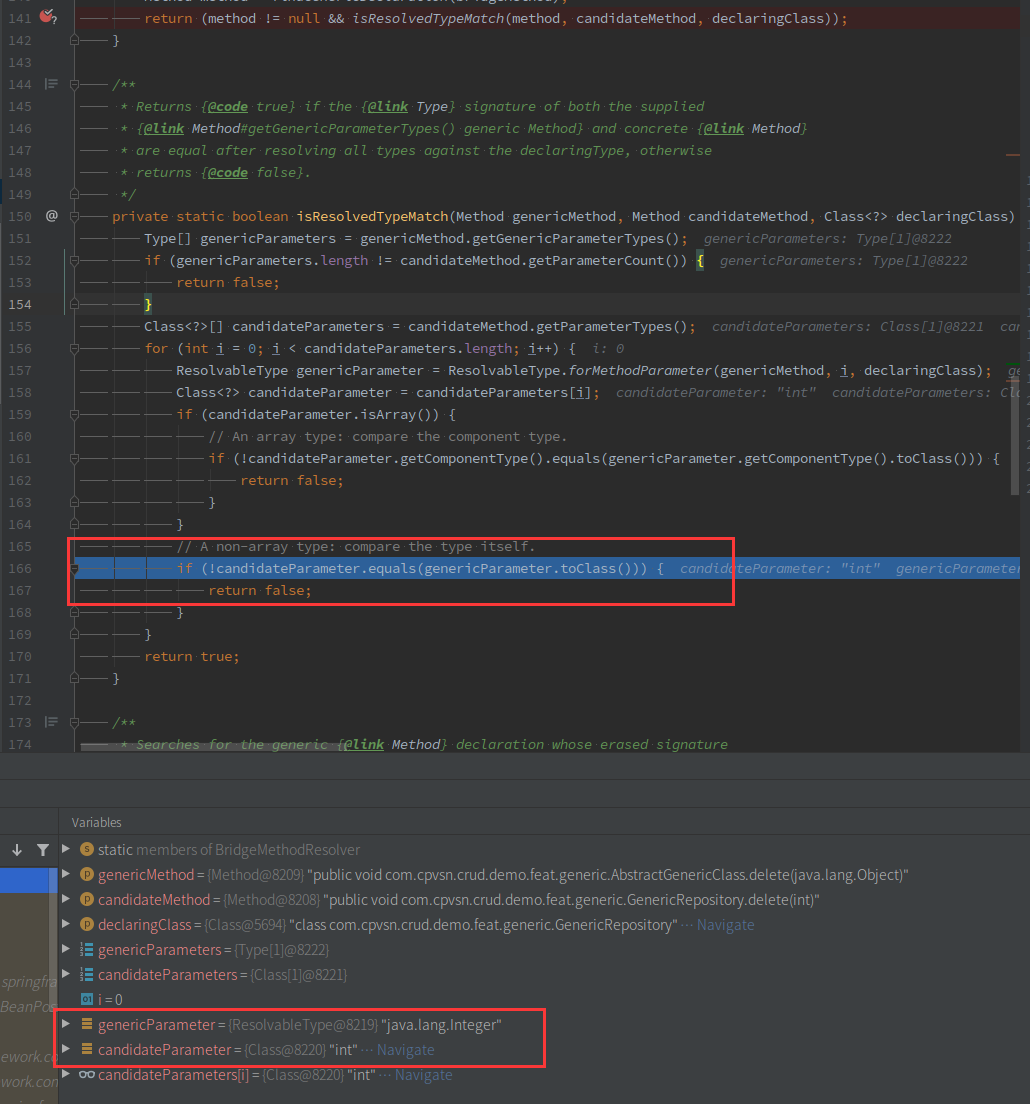
Task: Click the array icon of candidateParameters variable
Action: (x=87, y=974)
